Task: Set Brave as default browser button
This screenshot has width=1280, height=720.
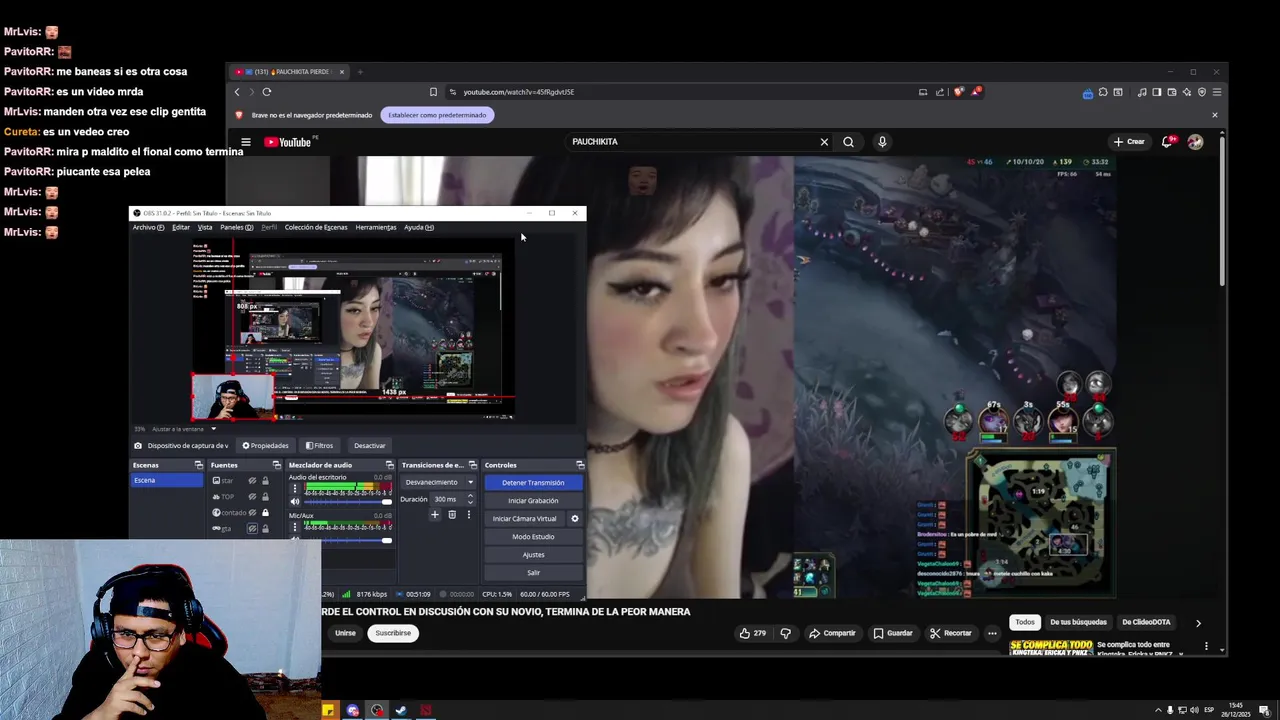Action: tap(437, 115)
